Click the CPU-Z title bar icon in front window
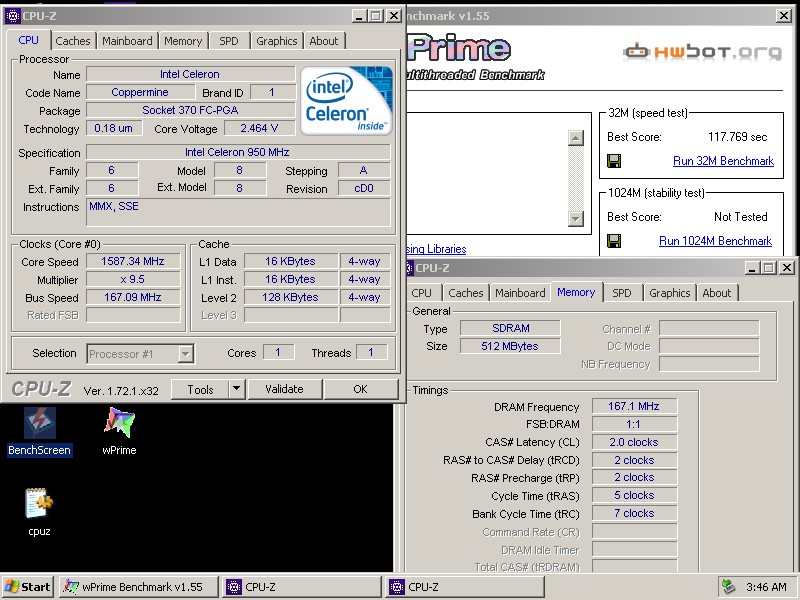Image resolution: width=800 pixels, height=600 pixels. click(12, 16)
